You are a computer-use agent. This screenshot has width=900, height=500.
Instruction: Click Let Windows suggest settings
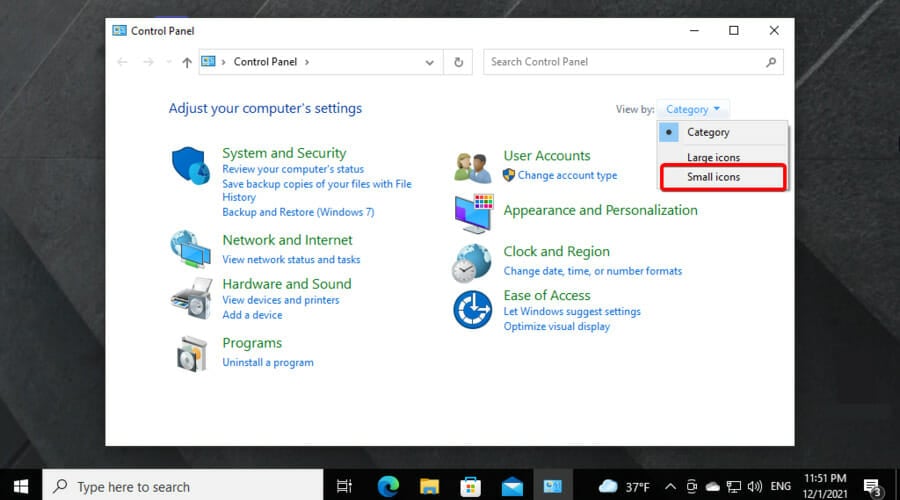tap(572, 312)
